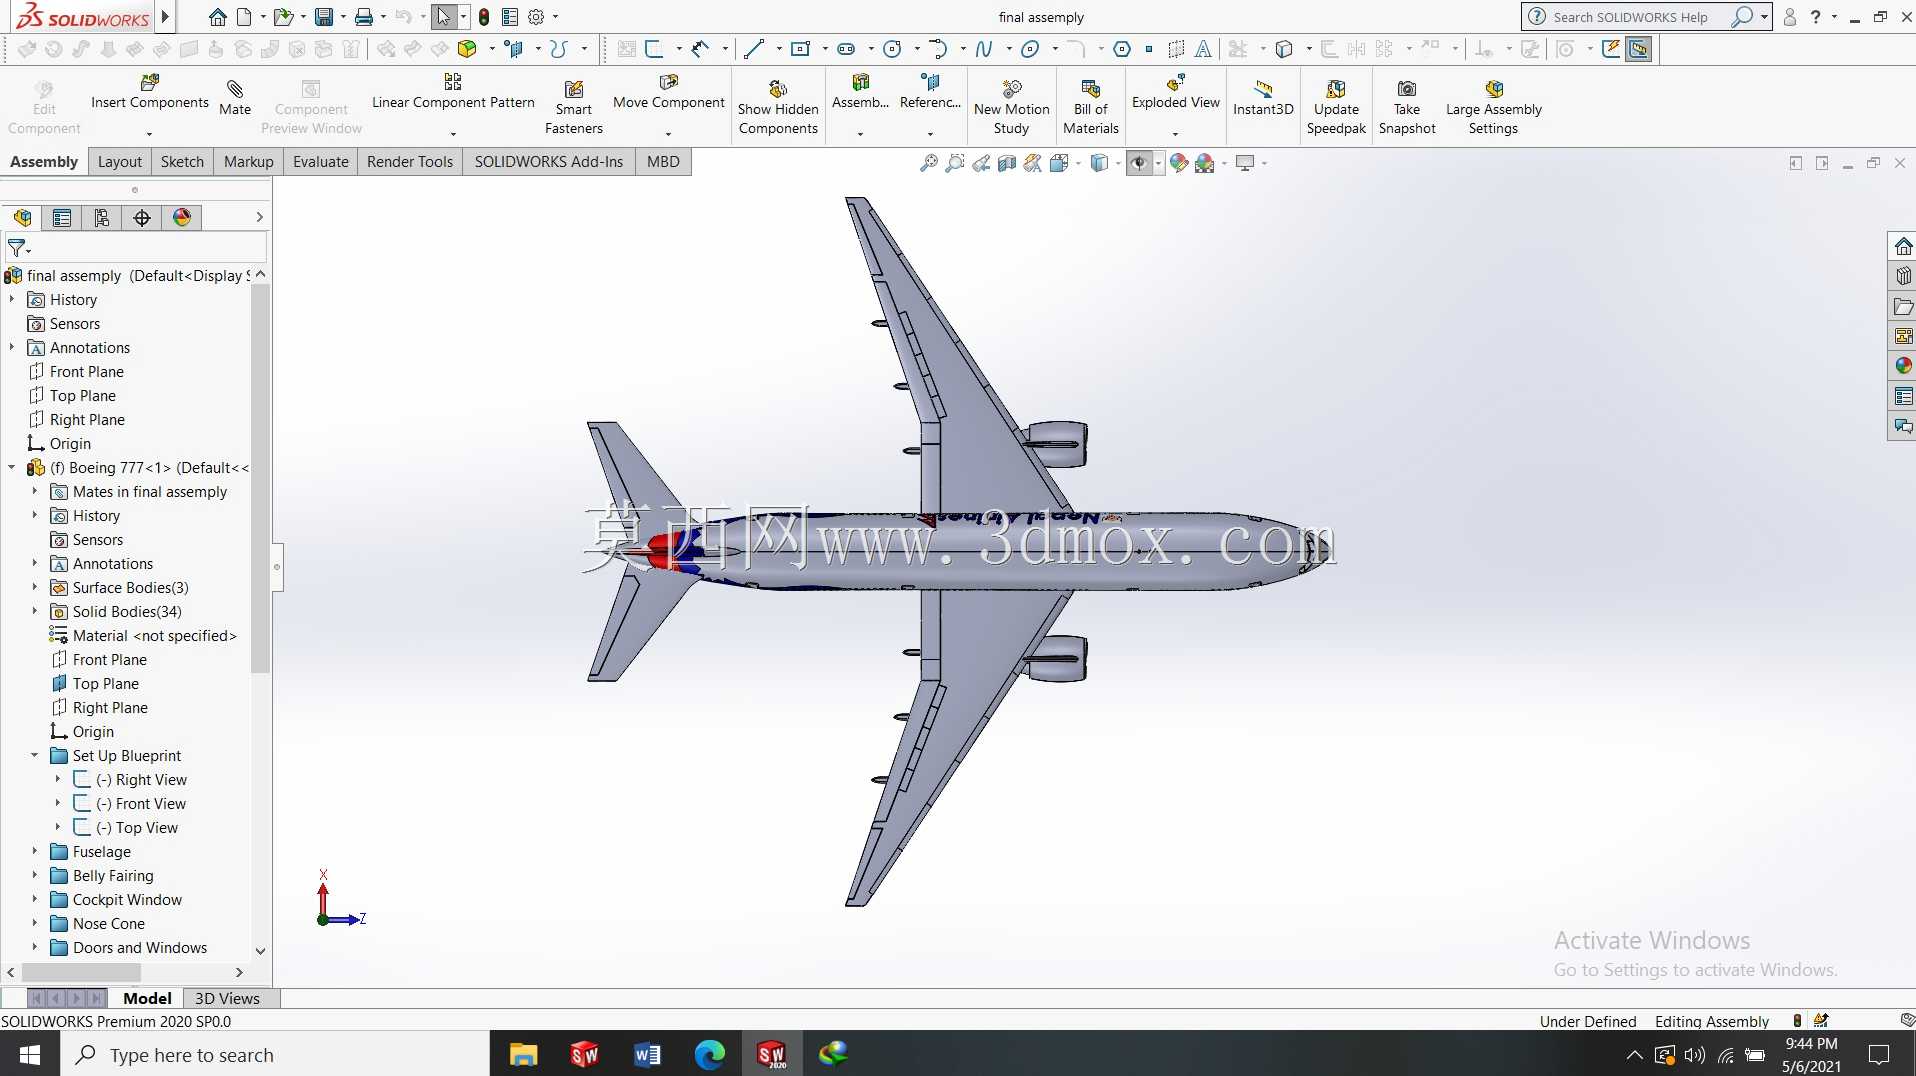Click the Sketch Text letter A icon
The image size is (1916, 1076).
tap(1203, 49)
